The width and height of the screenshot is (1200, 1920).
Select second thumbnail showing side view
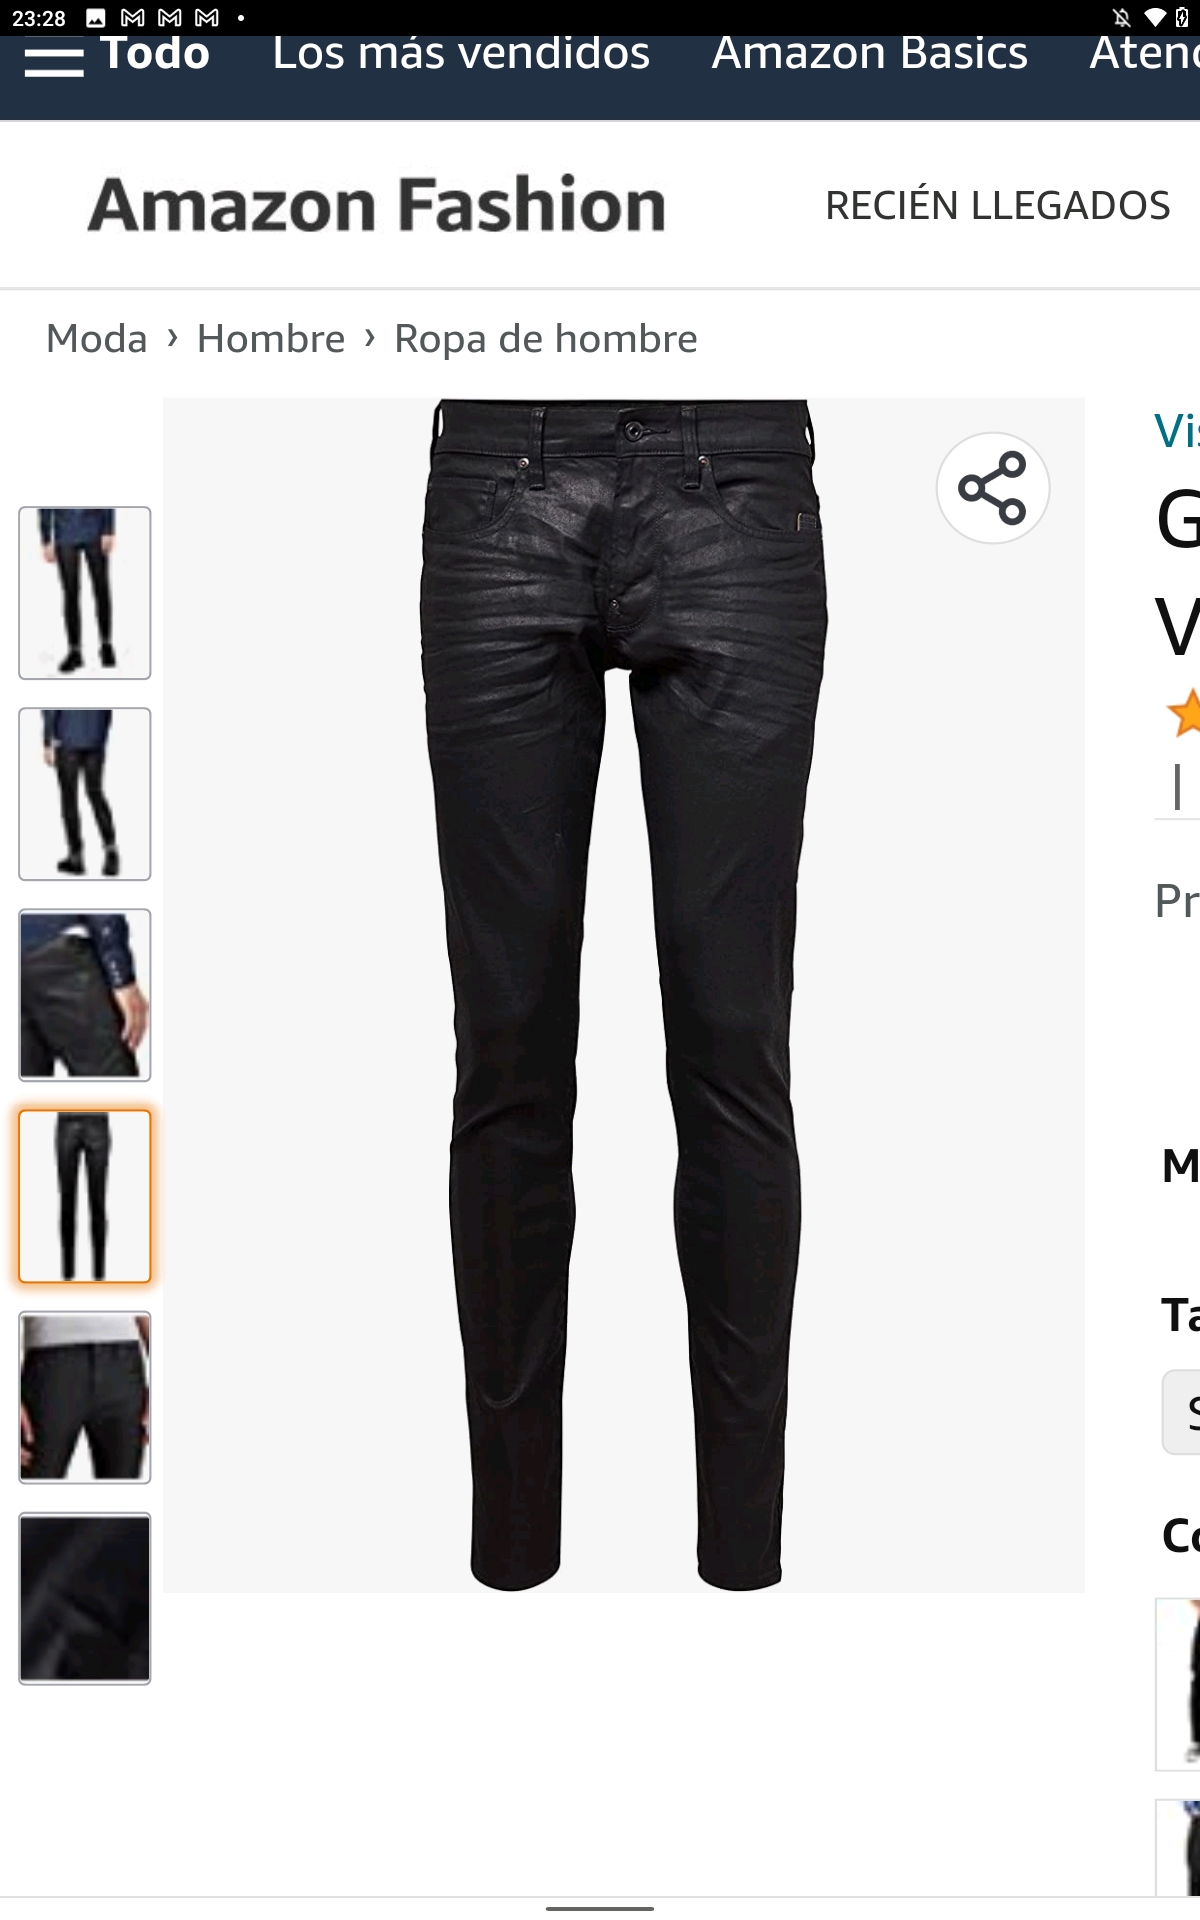pyautogui.click(x=85, y=794)
